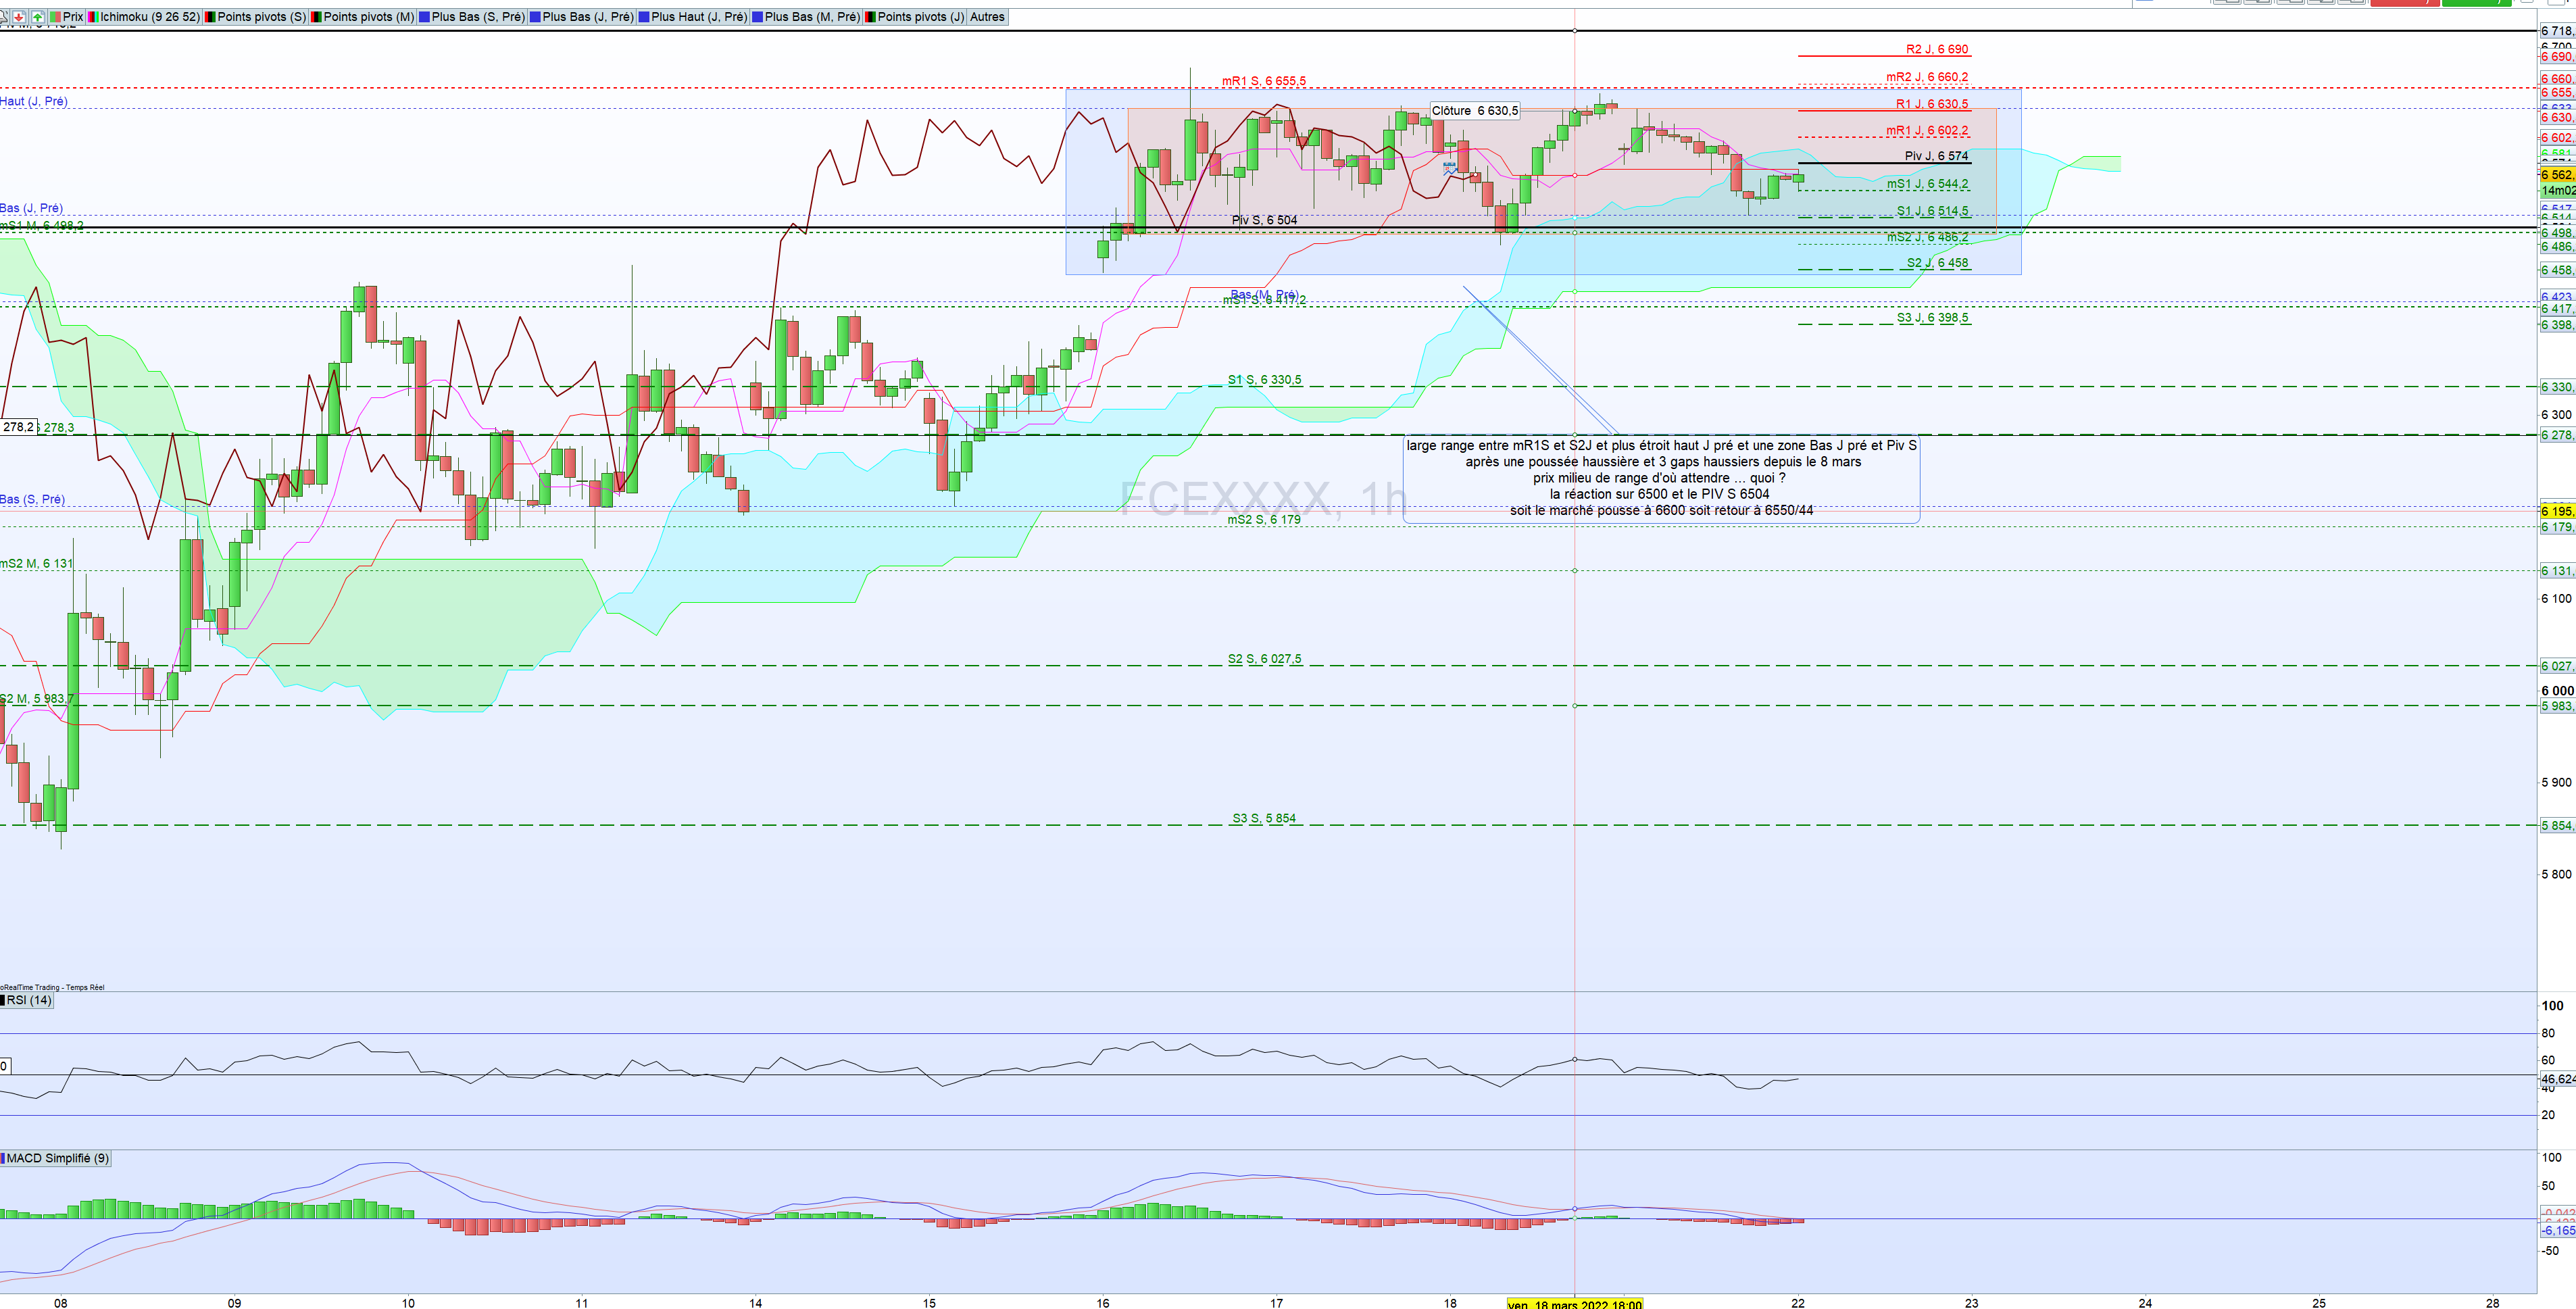This screenshot has height=1309, width=2576.
Task: Click the alert bell icon
Action: pyautogui.click(x=4, y=17)
